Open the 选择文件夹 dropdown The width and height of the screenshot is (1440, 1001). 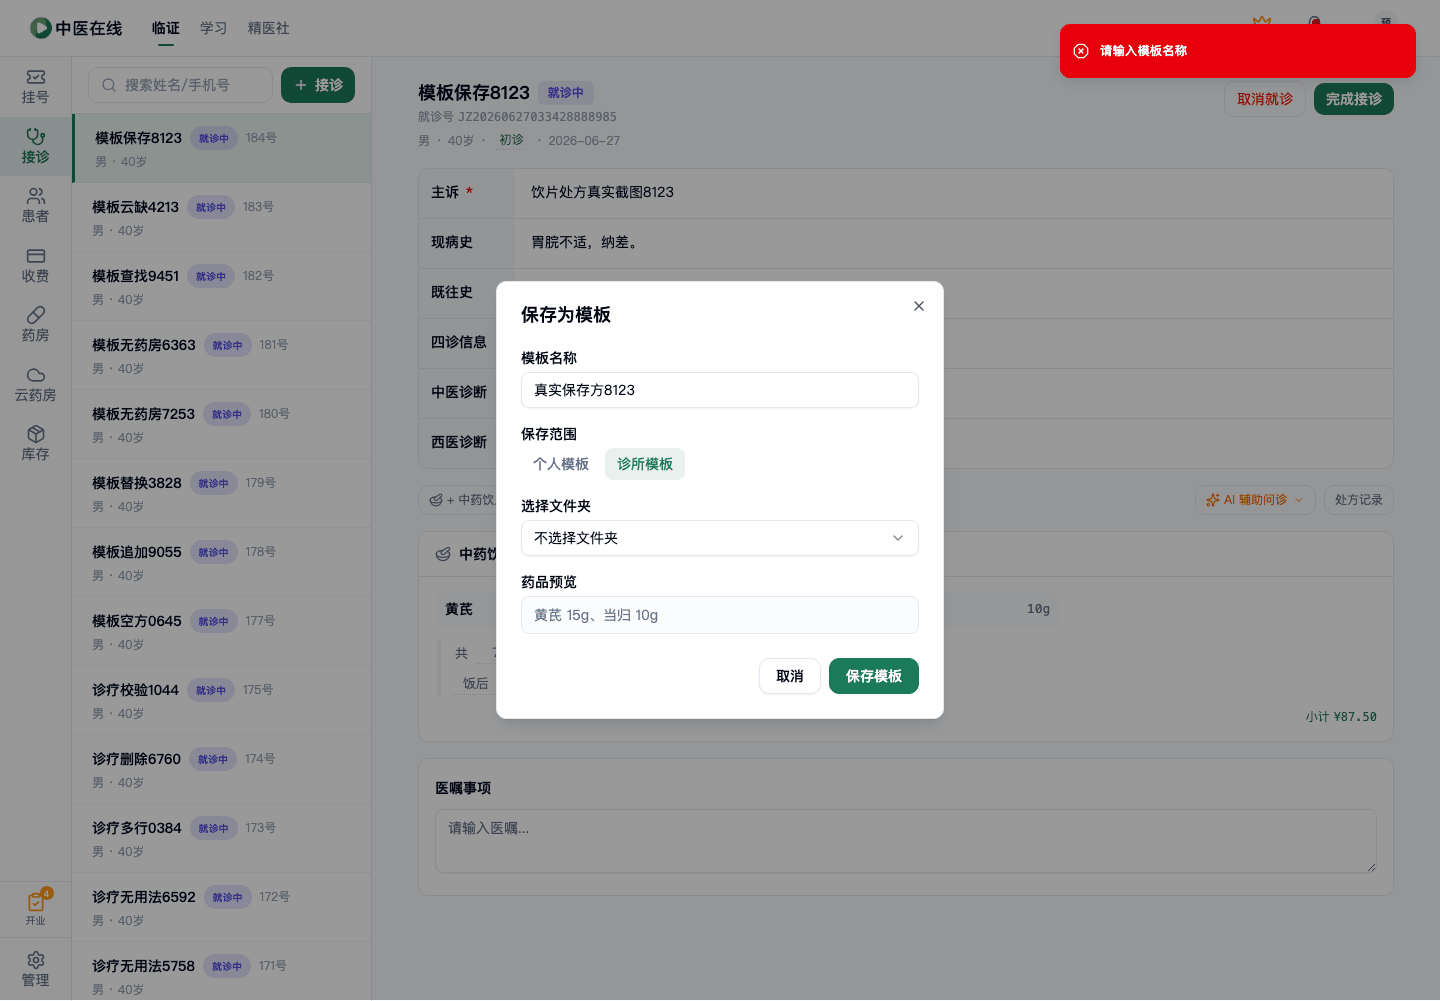pyautogui.click(x=720, y=538)
